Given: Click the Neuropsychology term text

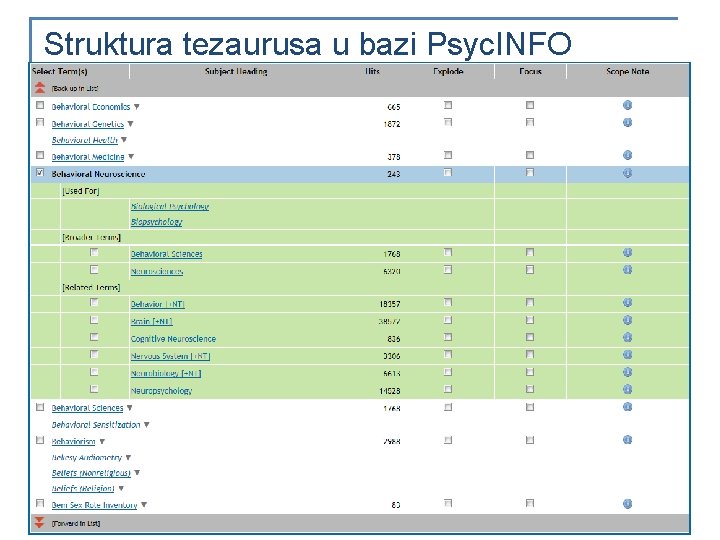Looking at the screenshot, I should tap(161, 391).
